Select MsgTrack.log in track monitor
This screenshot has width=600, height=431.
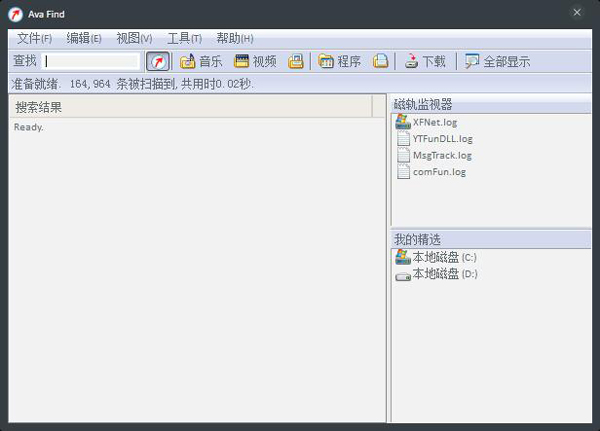point(442,155)
